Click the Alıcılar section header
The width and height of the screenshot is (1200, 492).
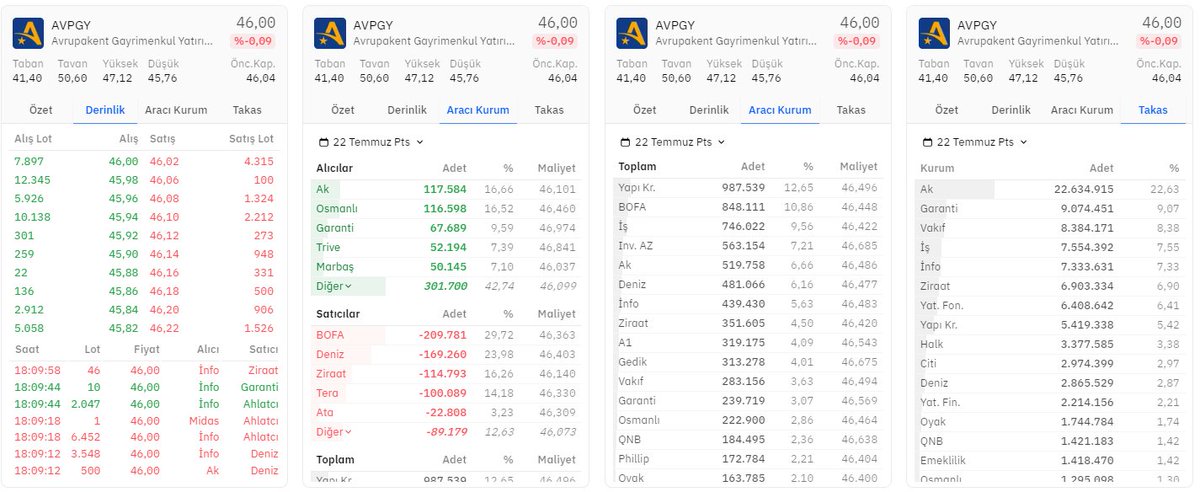[x=335, y=168]
